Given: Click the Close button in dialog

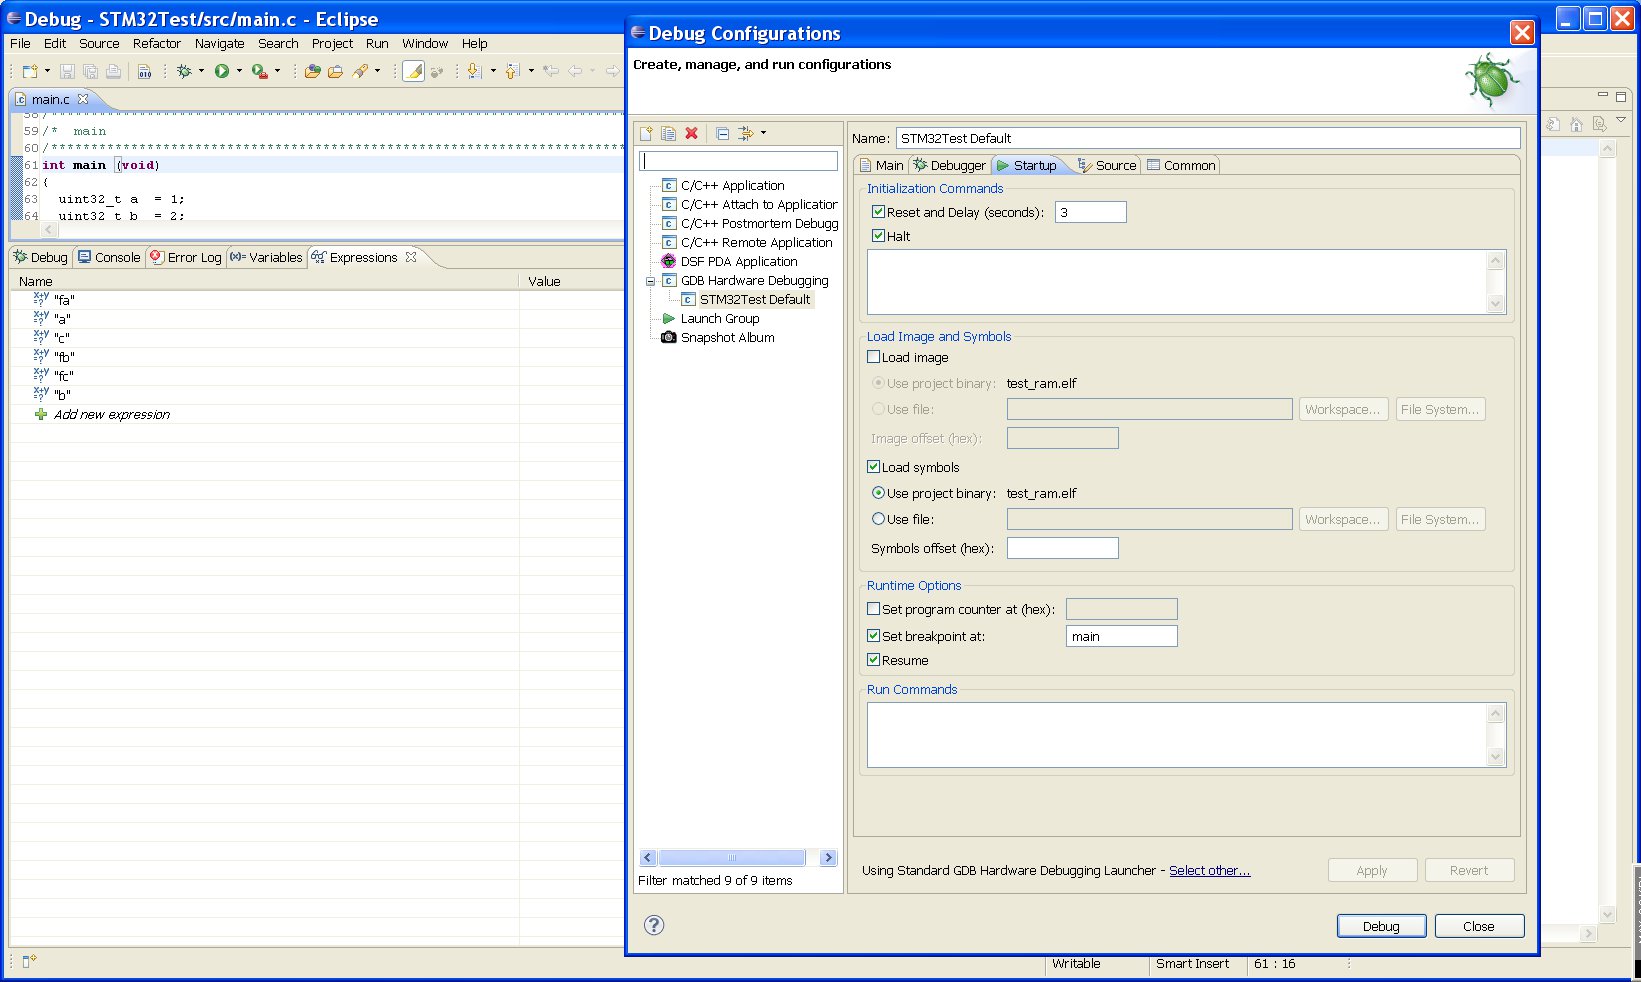Looking at the screenshot, I should pyautogui.click(x=1479, y=926).
